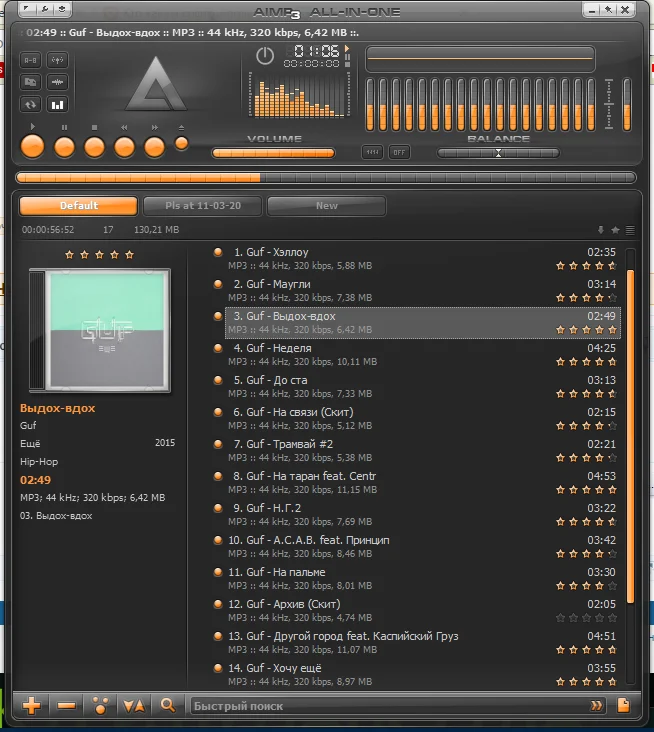Select track '1. Guf - Хэллоу'

[x=422, y=259]
